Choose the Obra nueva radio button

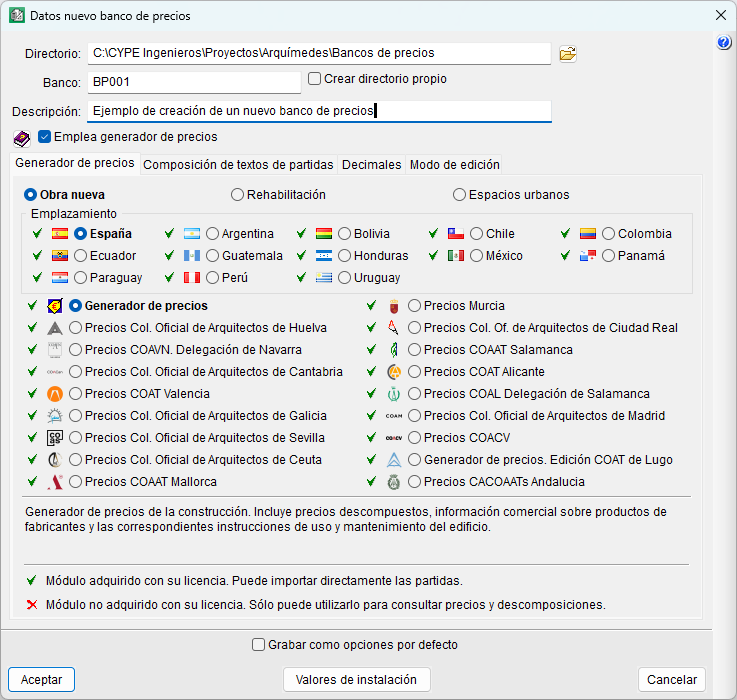30,195
